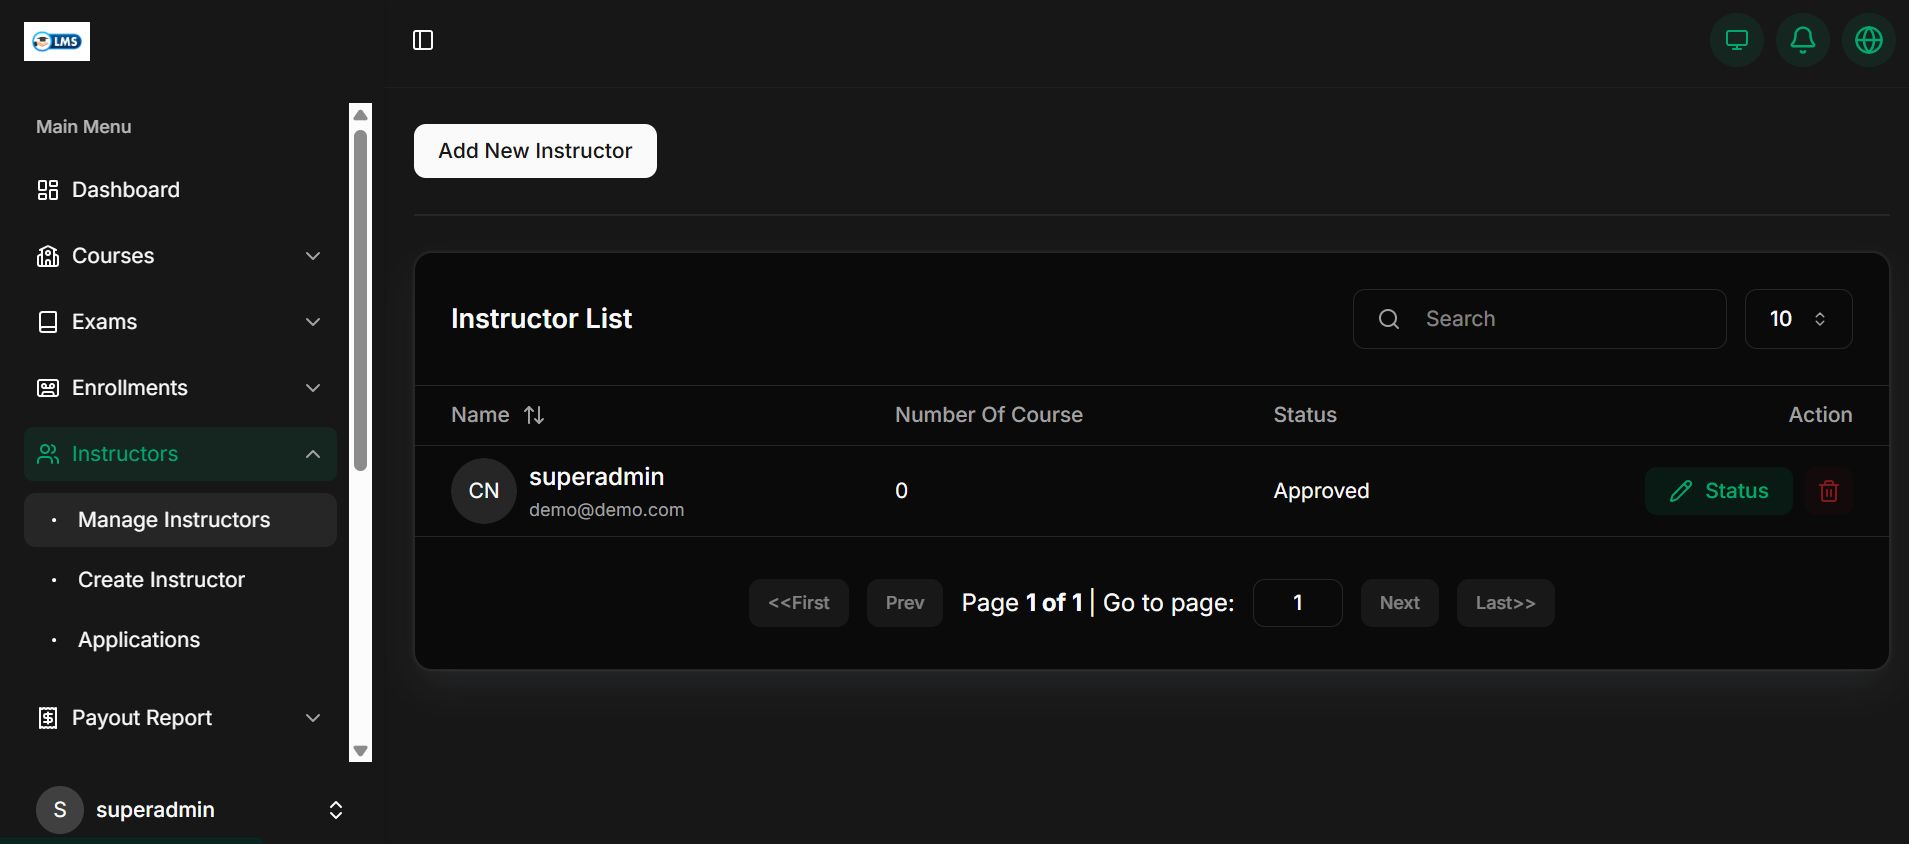Toggle the sidebar panel icon

click(423, 40)
